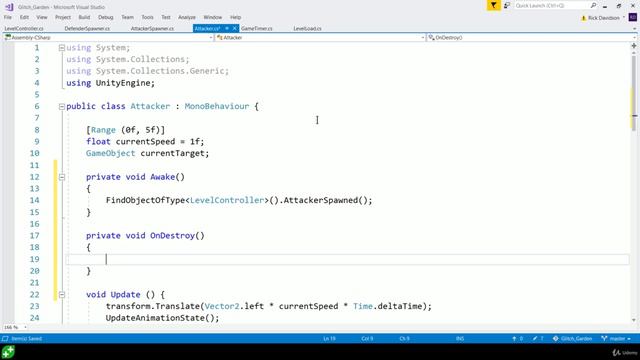This screenshot has height=360, width=640.
Task: Click the status bar Item(s) Saved icon
Action: (x=5, y=338)
